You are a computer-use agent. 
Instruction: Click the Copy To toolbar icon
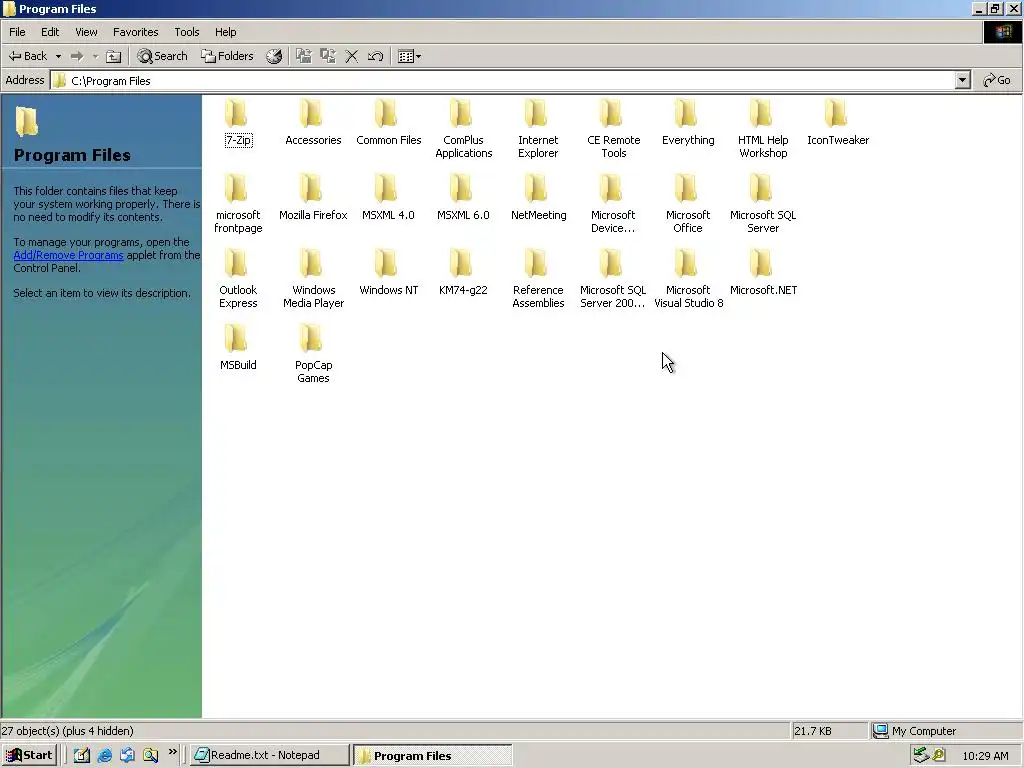328,56
